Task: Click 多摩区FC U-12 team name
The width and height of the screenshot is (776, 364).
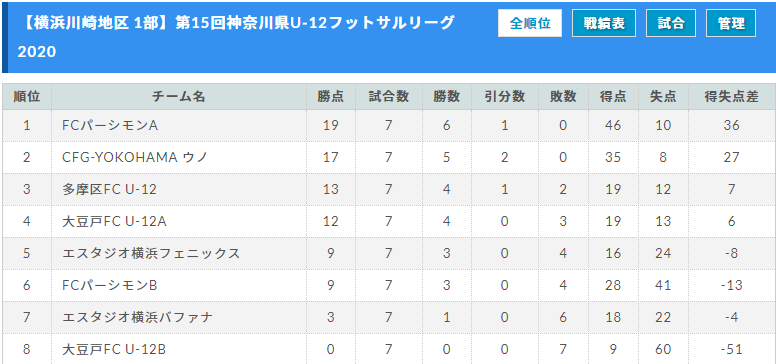Action: pyautogui.click(x=109, y=189)
